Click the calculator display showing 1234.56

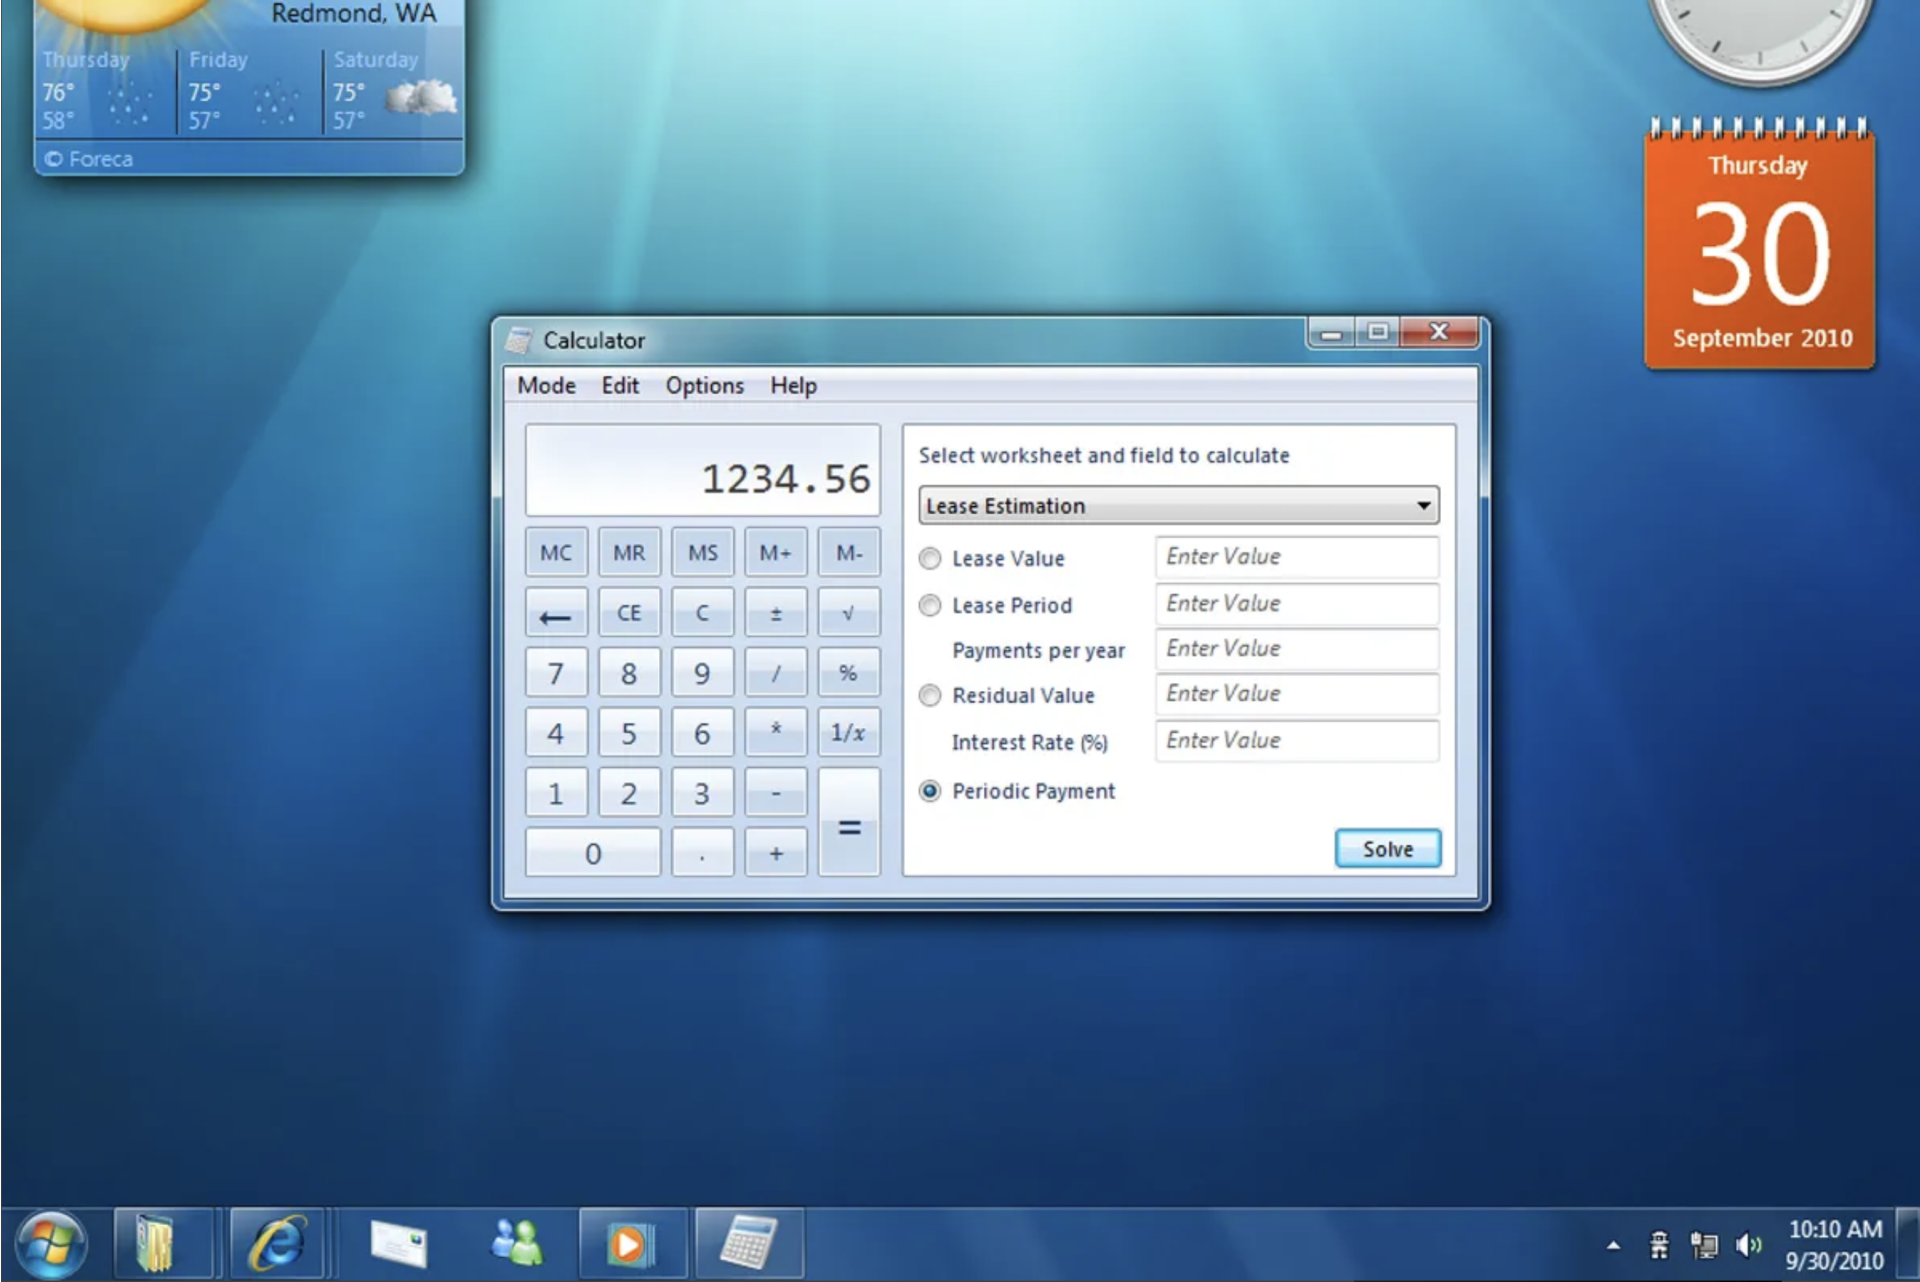point(703,471)
